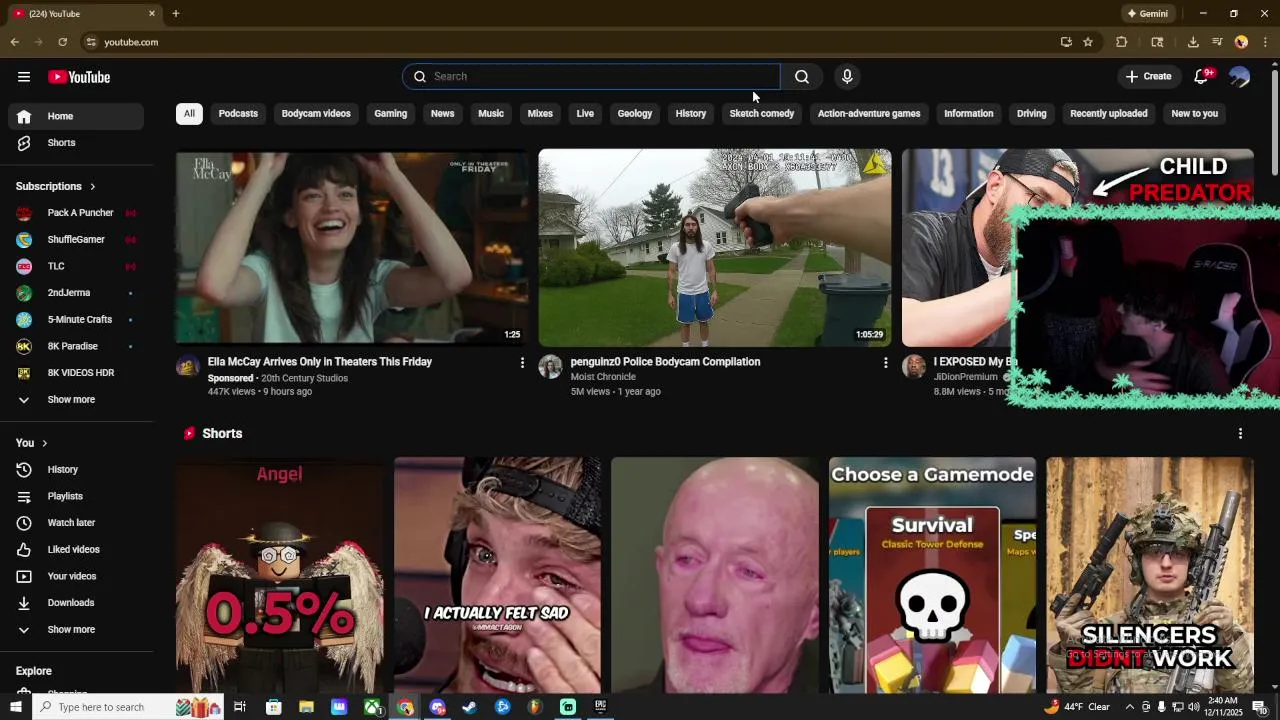Open Steam from the taskbar
Screen dimensions: 1280x720
point(470,707)
